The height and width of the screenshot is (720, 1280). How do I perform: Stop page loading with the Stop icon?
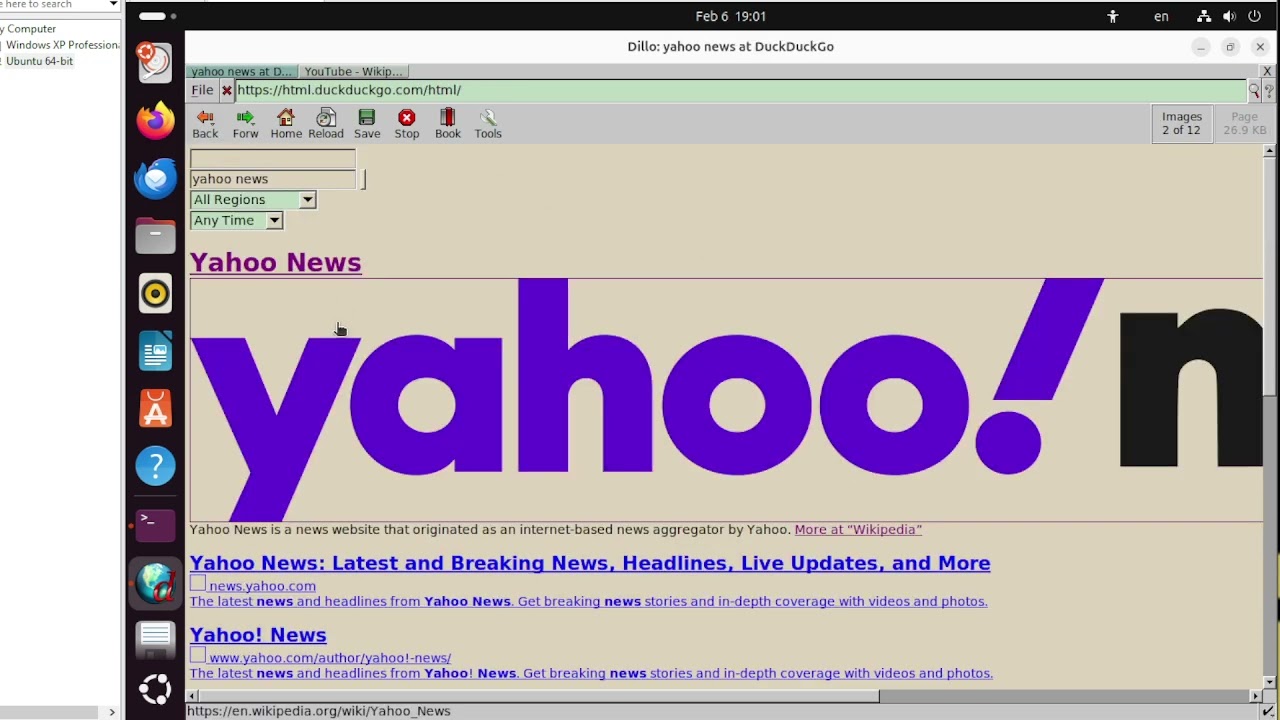[407, 124]
